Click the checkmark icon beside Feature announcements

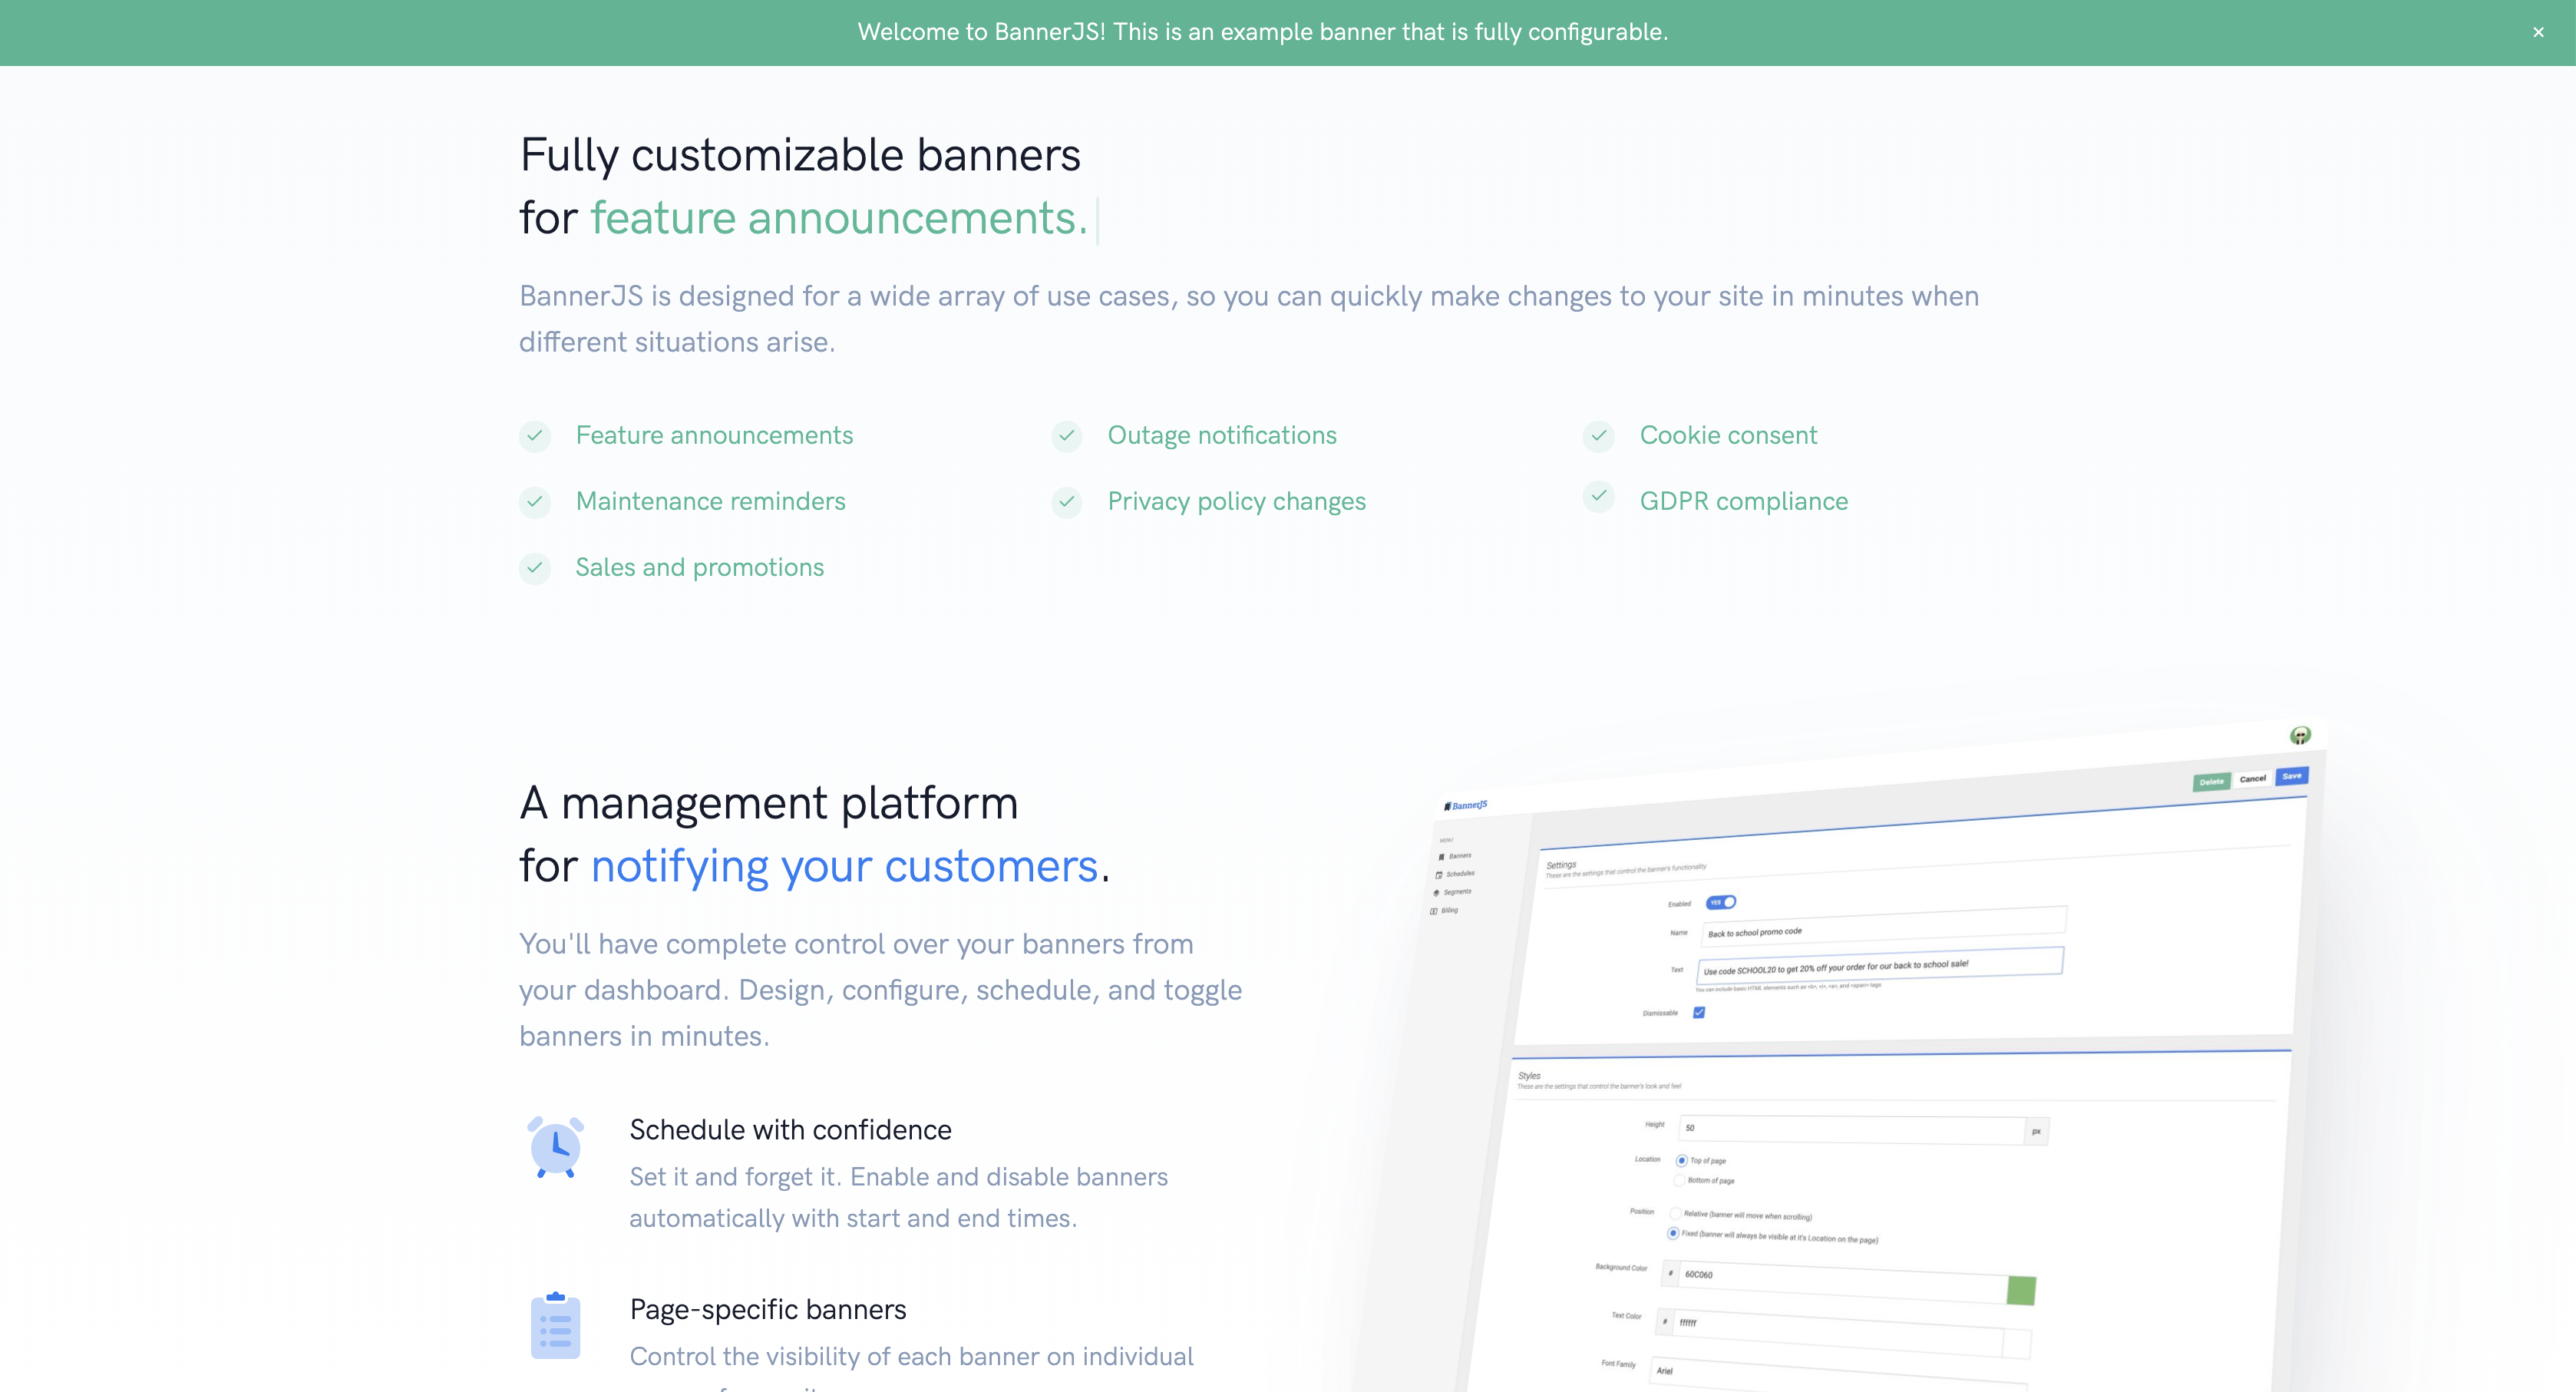[x=535, y=436]
